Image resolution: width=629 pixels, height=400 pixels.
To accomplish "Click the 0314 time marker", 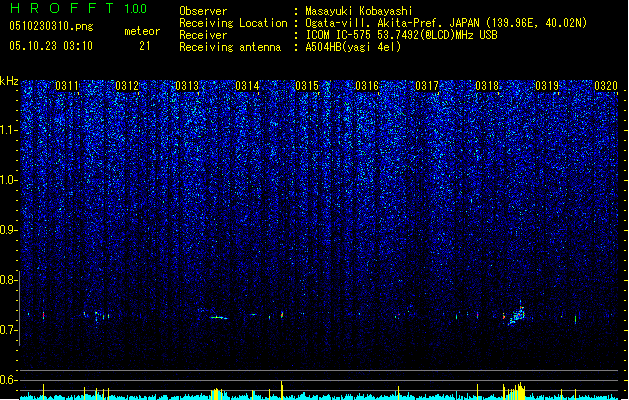I will tap(247, 86).
